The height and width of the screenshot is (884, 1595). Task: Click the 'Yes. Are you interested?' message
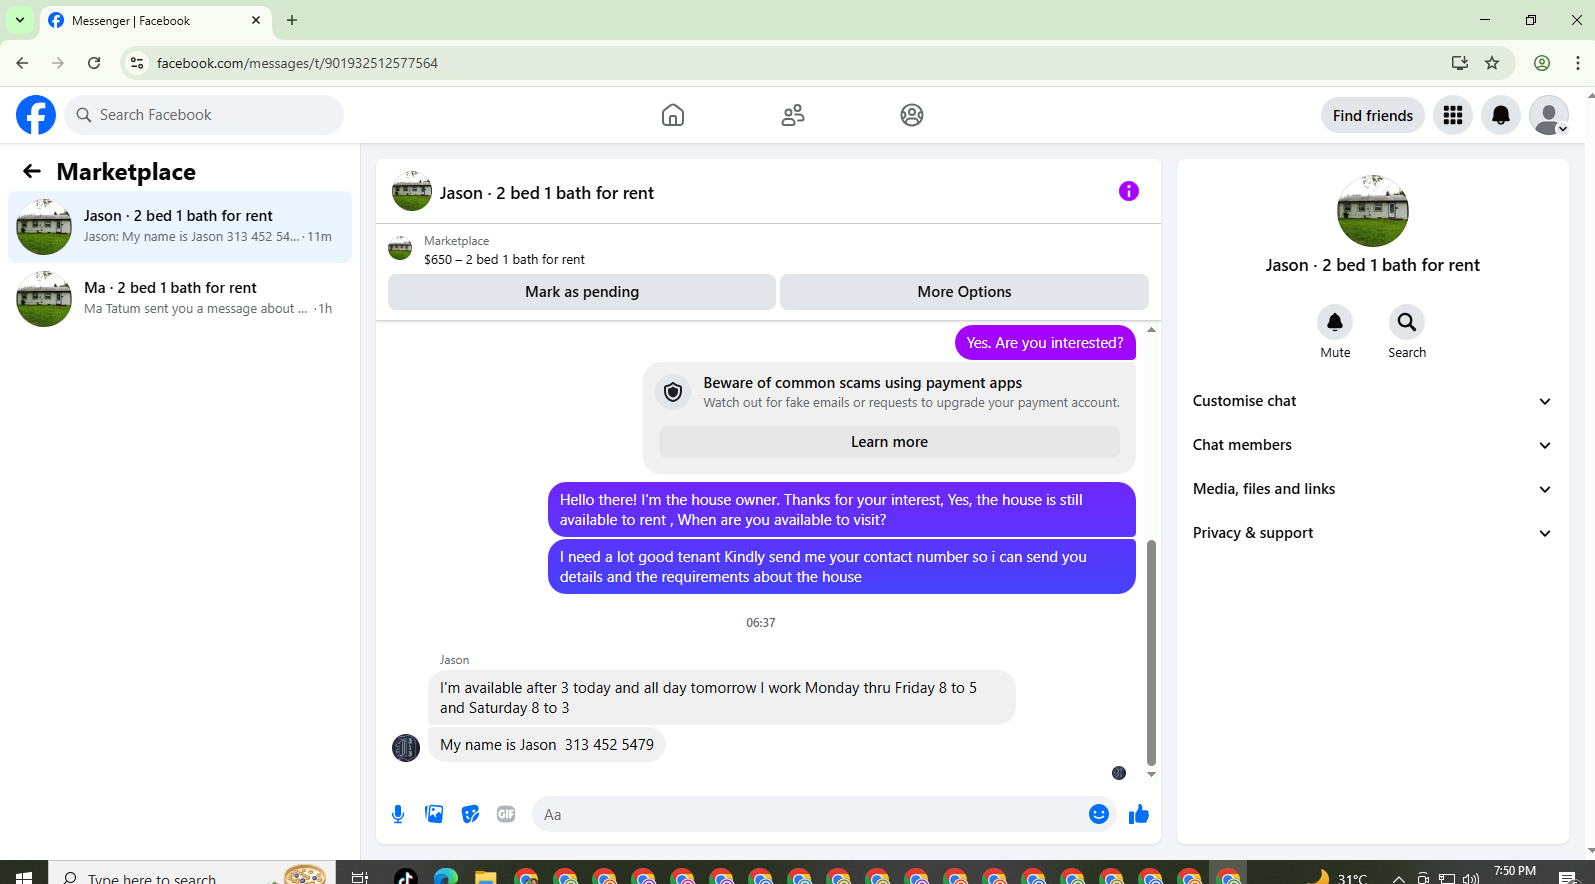point(1045,343)
